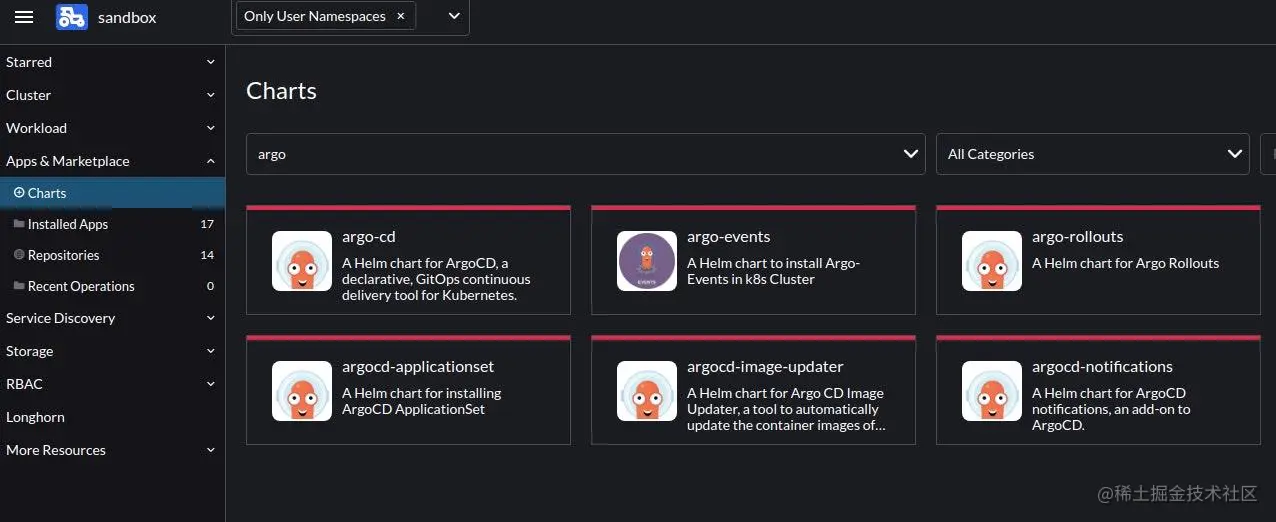Viewport: 1276px width, 522px height.
Task: Click the Repositories count 14
Action: point(207,255)
